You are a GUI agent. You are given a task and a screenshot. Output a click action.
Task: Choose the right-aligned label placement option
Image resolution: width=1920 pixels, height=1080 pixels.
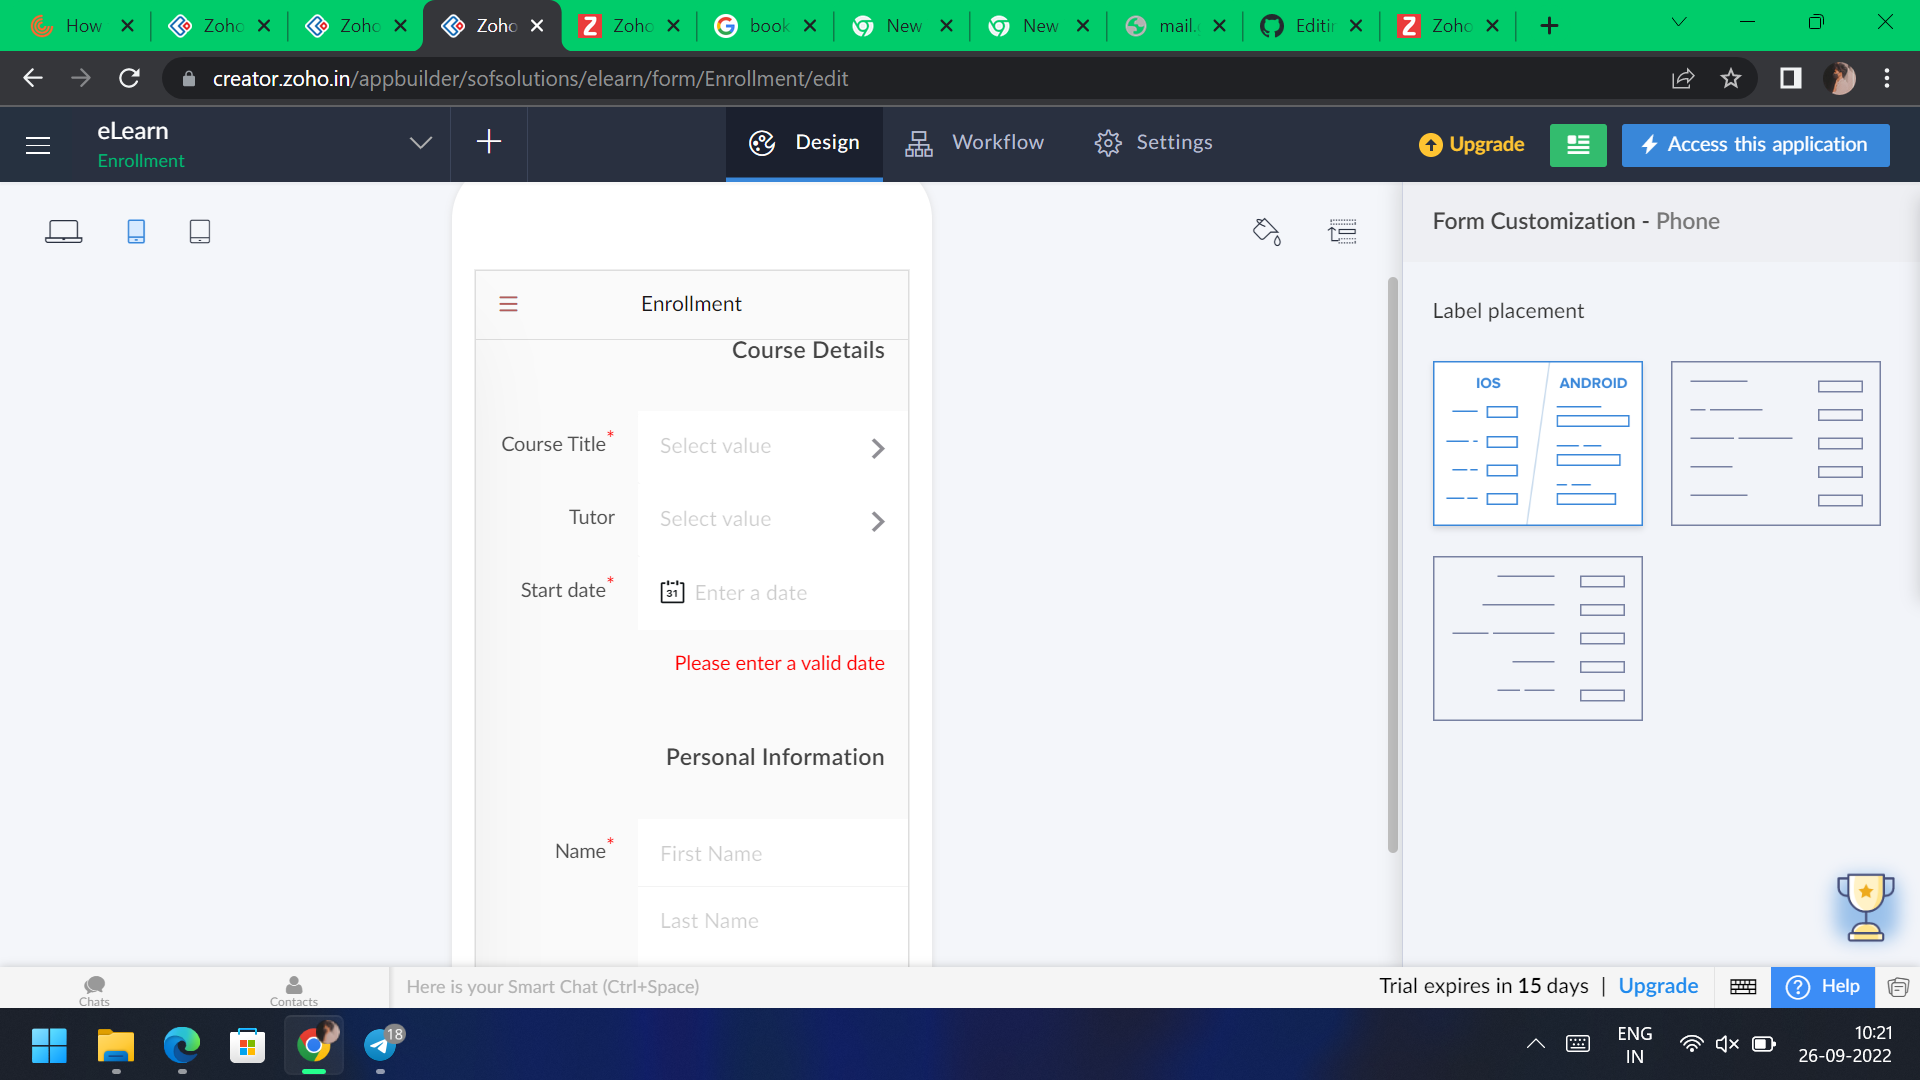pos(1775,443)
